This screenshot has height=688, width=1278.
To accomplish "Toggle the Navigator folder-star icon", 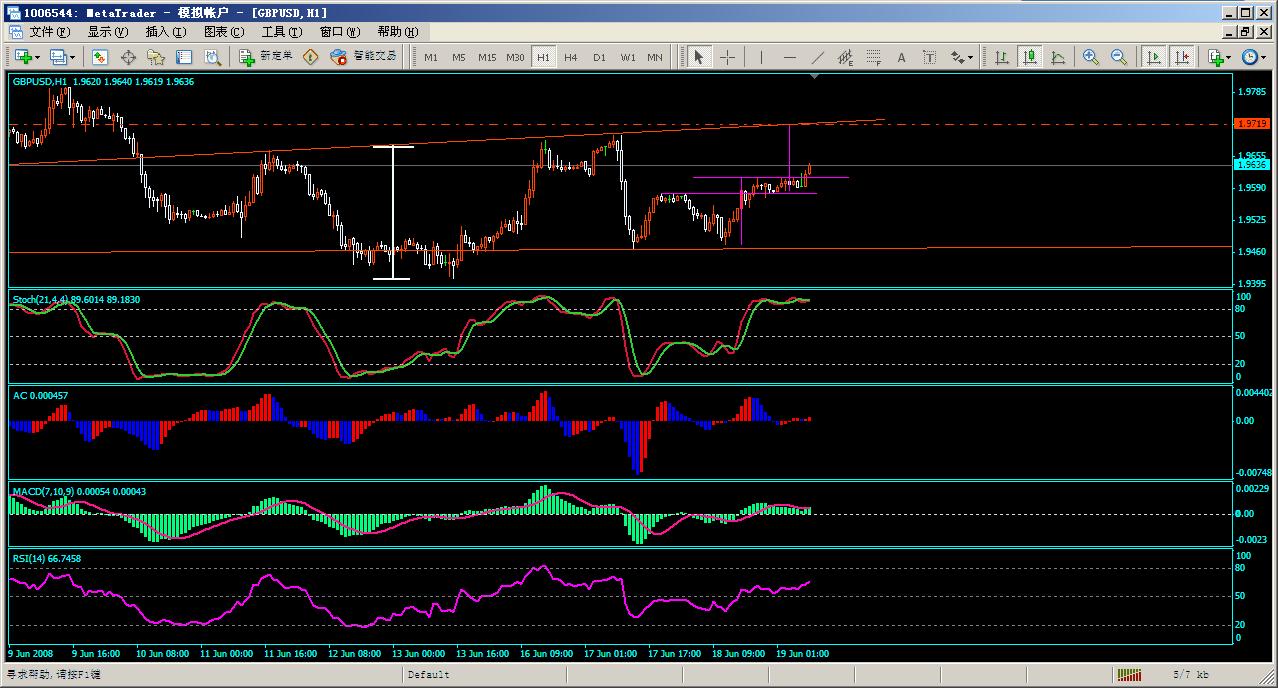I will pos(156,57).
